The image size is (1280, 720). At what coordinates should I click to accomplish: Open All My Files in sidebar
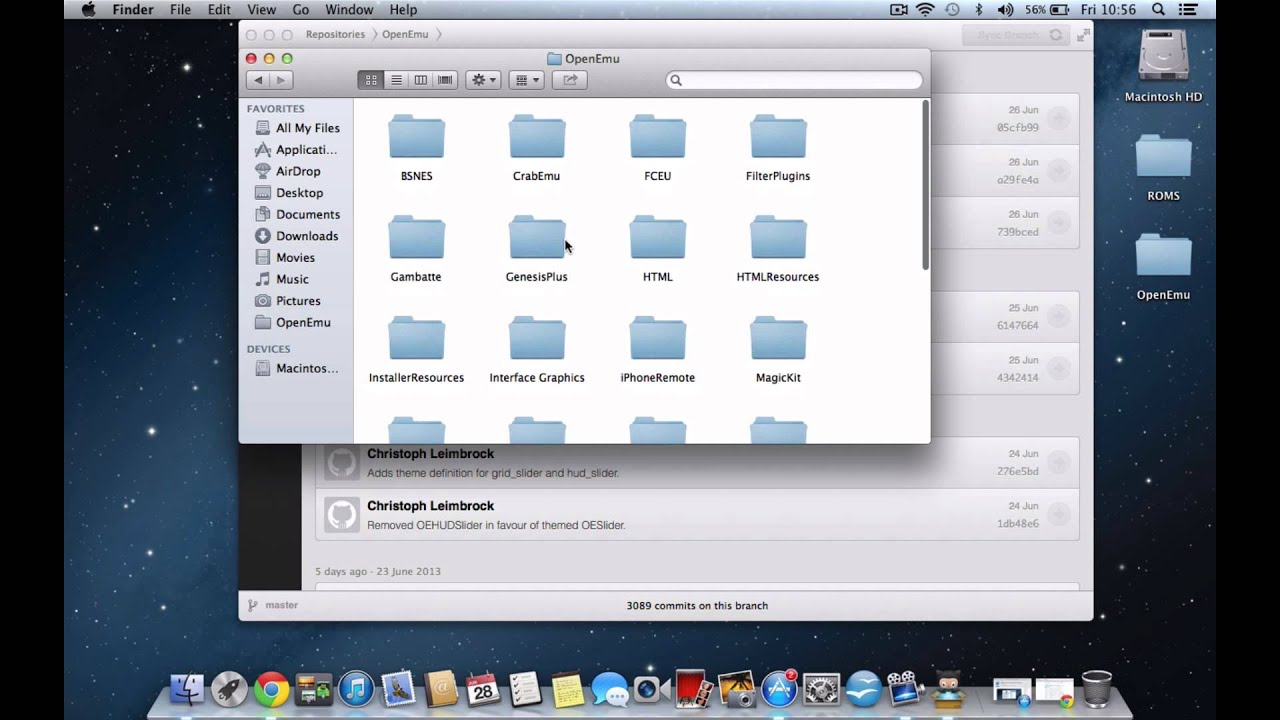297,128
